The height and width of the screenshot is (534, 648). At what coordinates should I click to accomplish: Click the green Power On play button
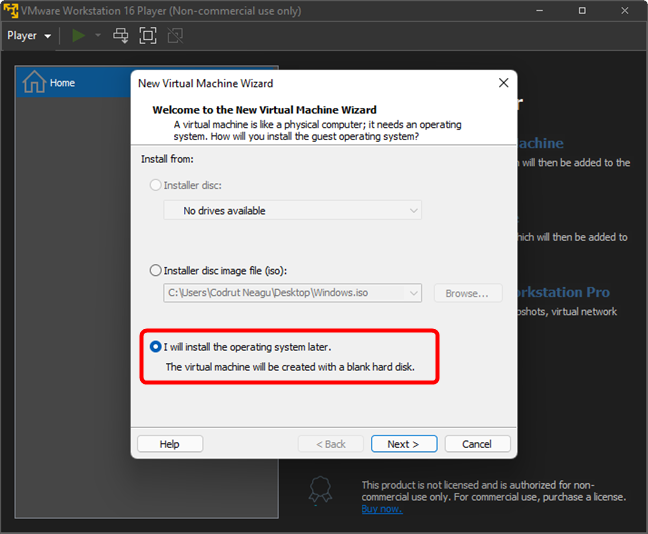click(x=78, y=36)
